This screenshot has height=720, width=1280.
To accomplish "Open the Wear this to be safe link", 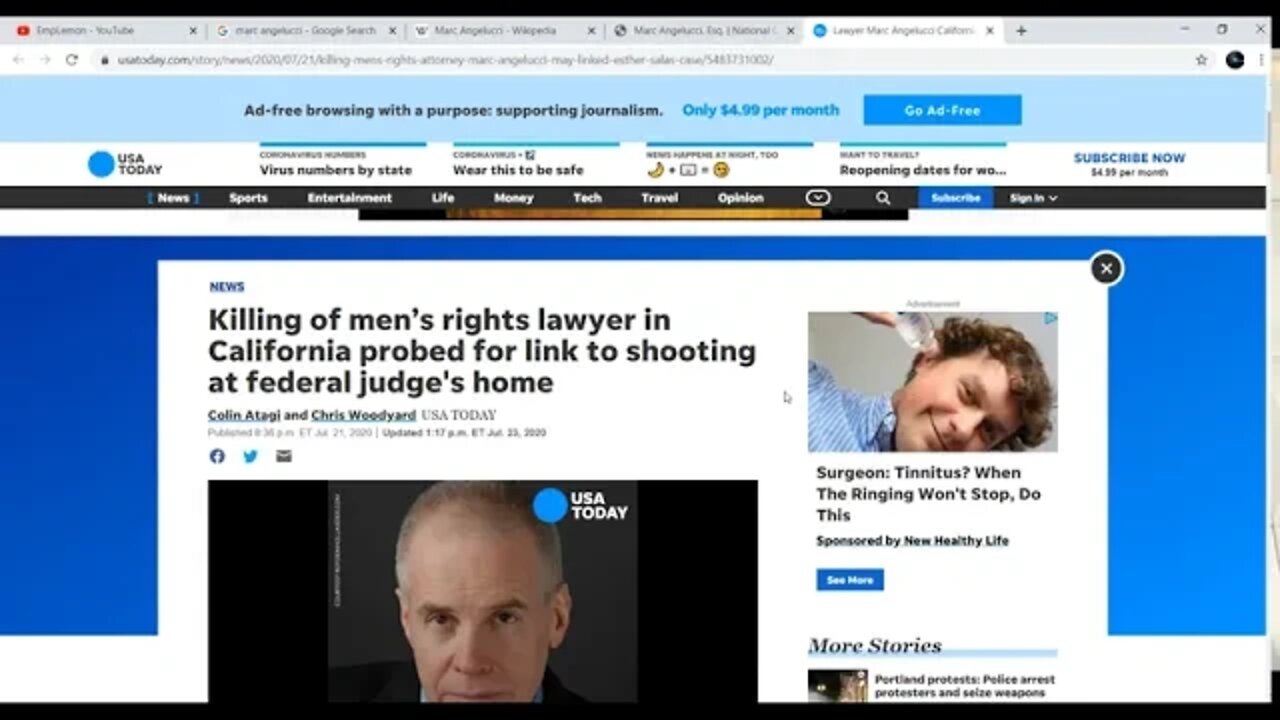I will coord(518,170).
